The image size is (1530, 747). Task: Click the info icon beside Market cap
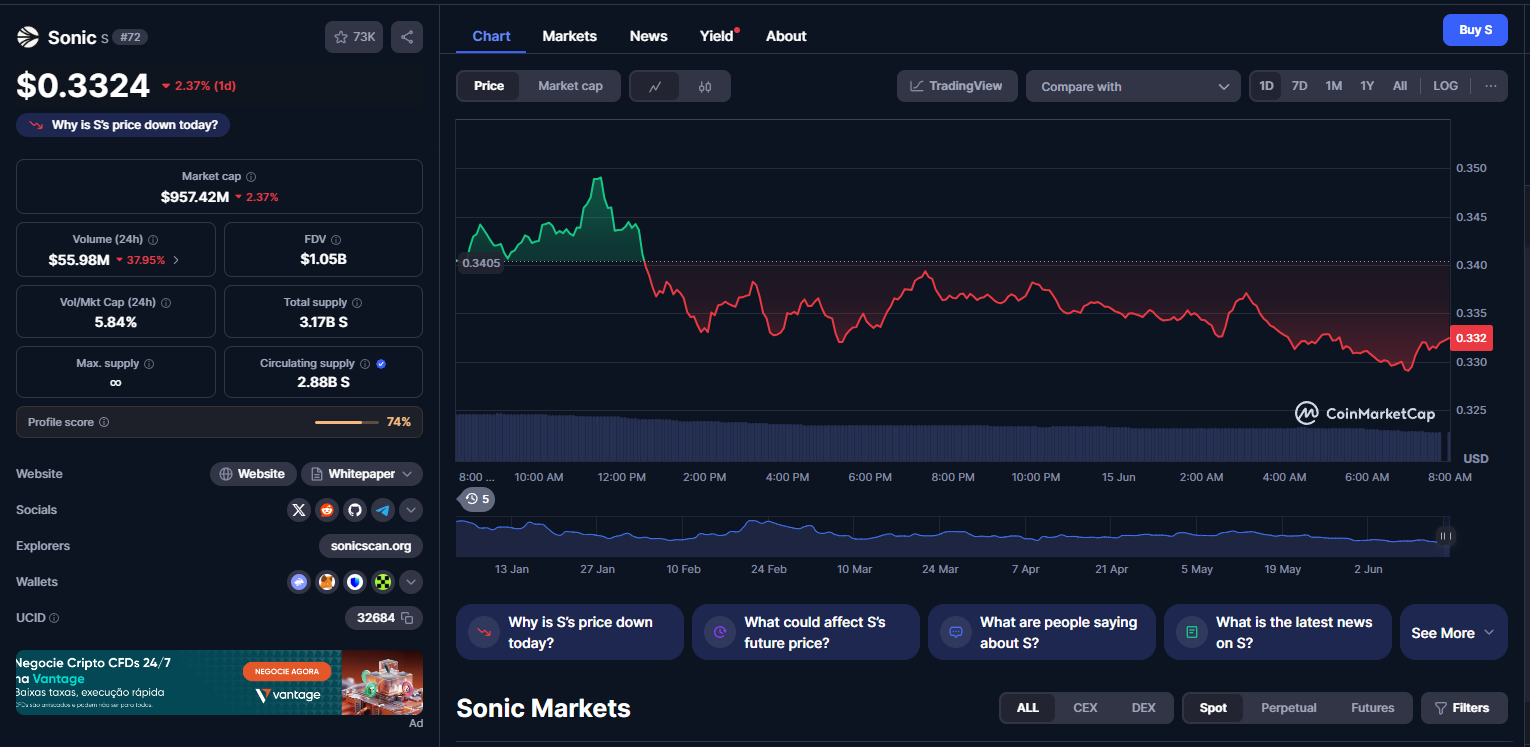pos(251,176)
